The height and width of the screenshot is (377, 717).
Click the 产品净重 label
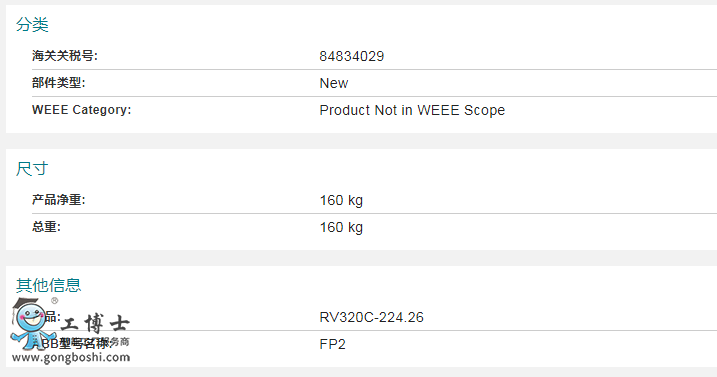(59, 200)
